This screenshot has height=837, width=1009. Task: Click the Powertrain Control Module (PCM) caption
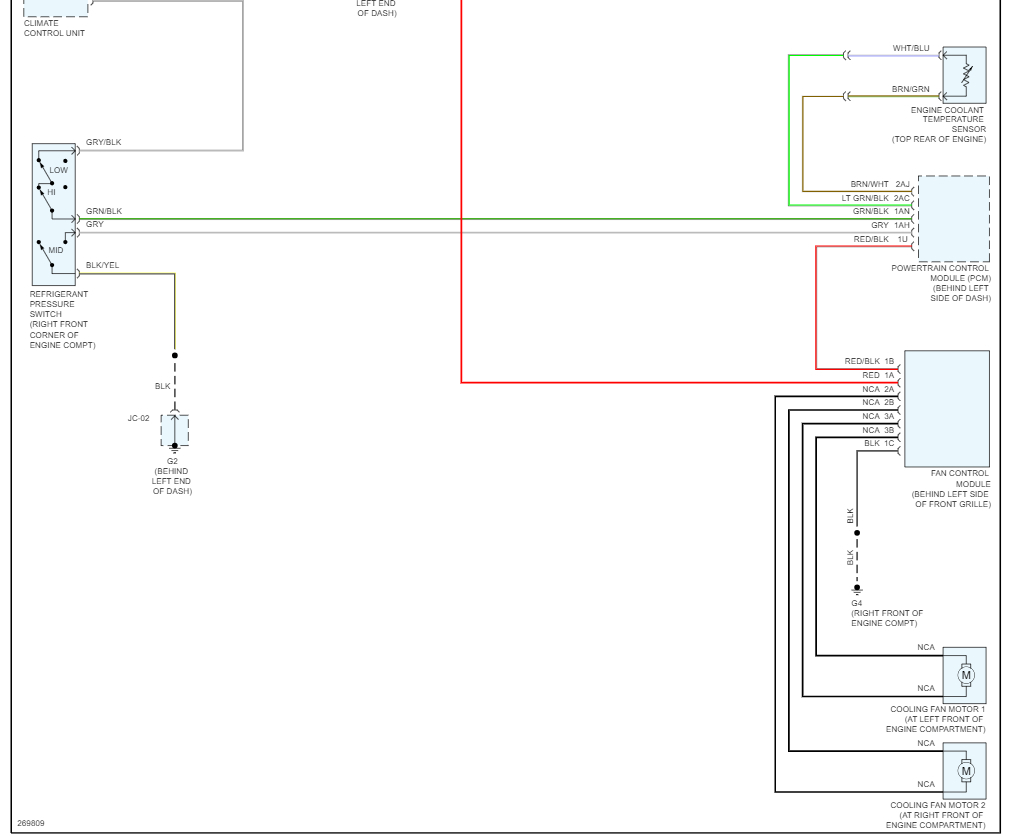(x=941, y=283)
